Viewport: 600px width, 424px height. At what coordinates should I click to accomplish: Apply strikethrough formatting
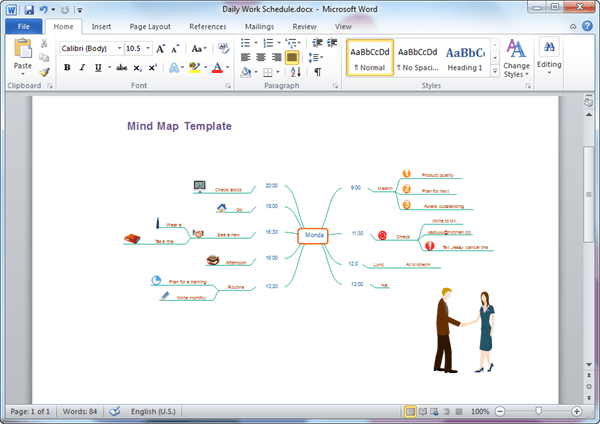(x=121, y=68)
